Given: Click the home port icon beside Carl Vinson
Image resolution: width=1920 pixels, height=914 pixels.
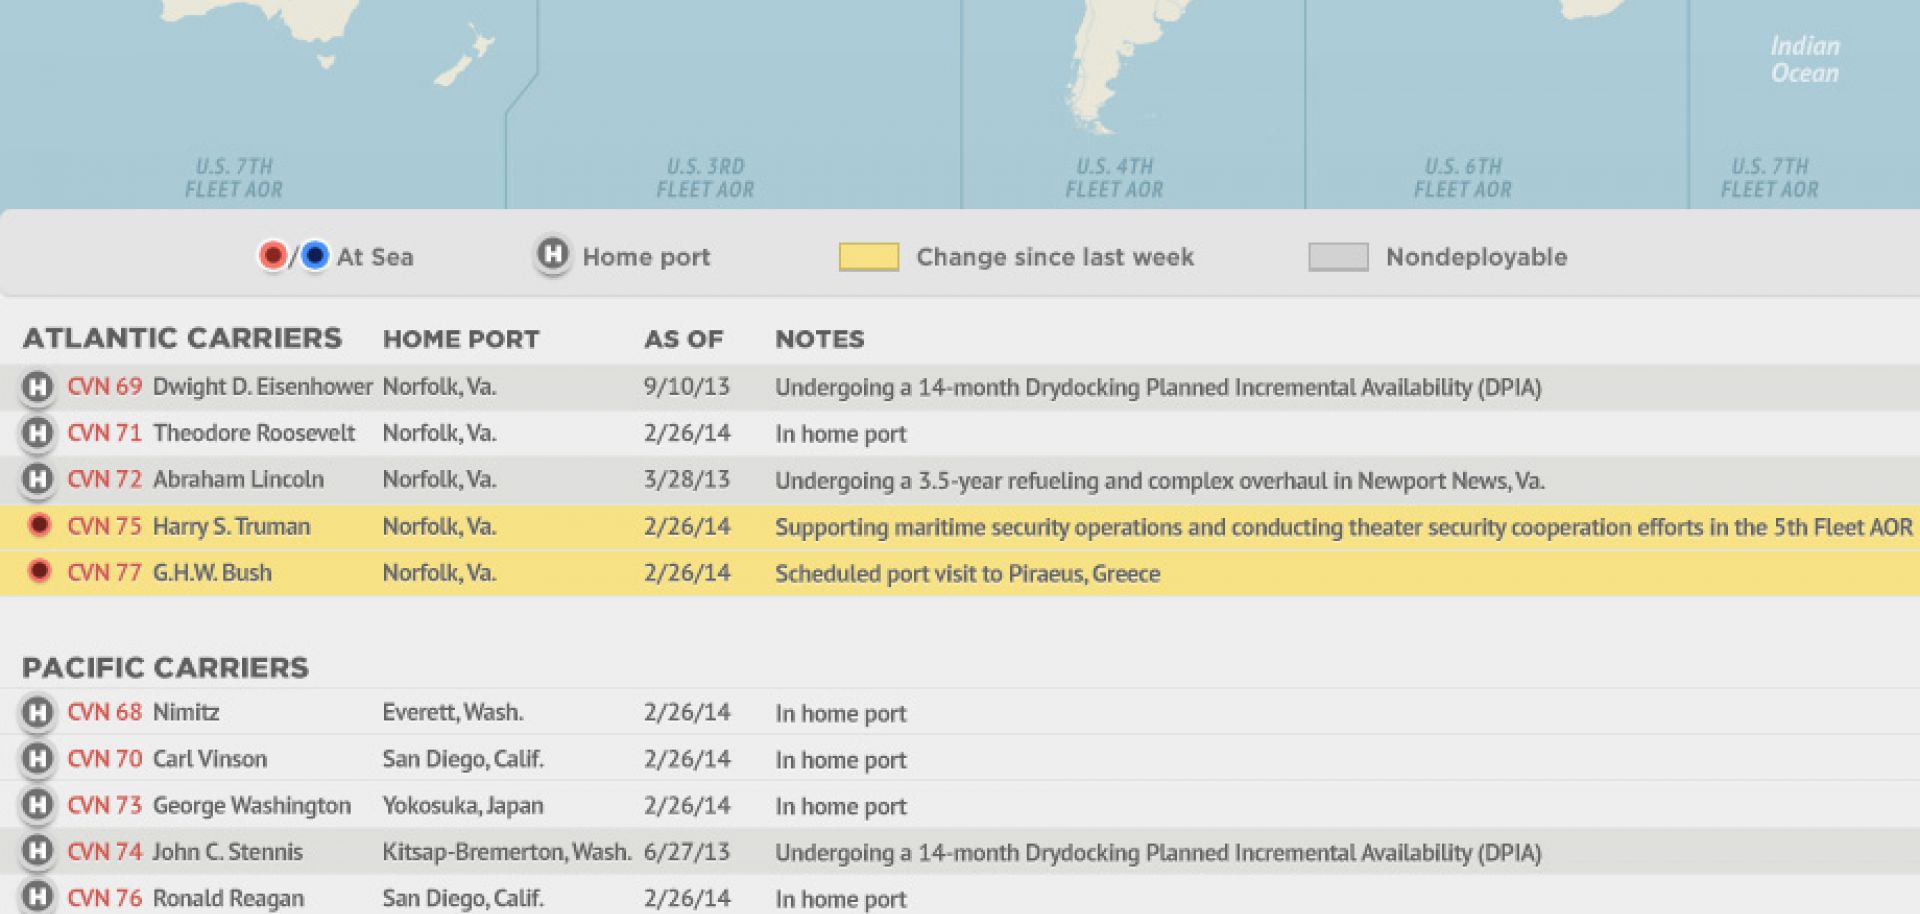Looking at the screenshot, I should pos(38,759).
